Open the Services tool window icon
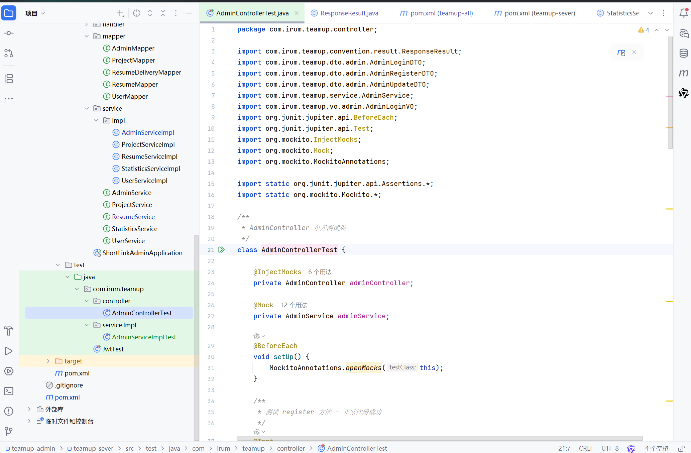 point(8,371)
